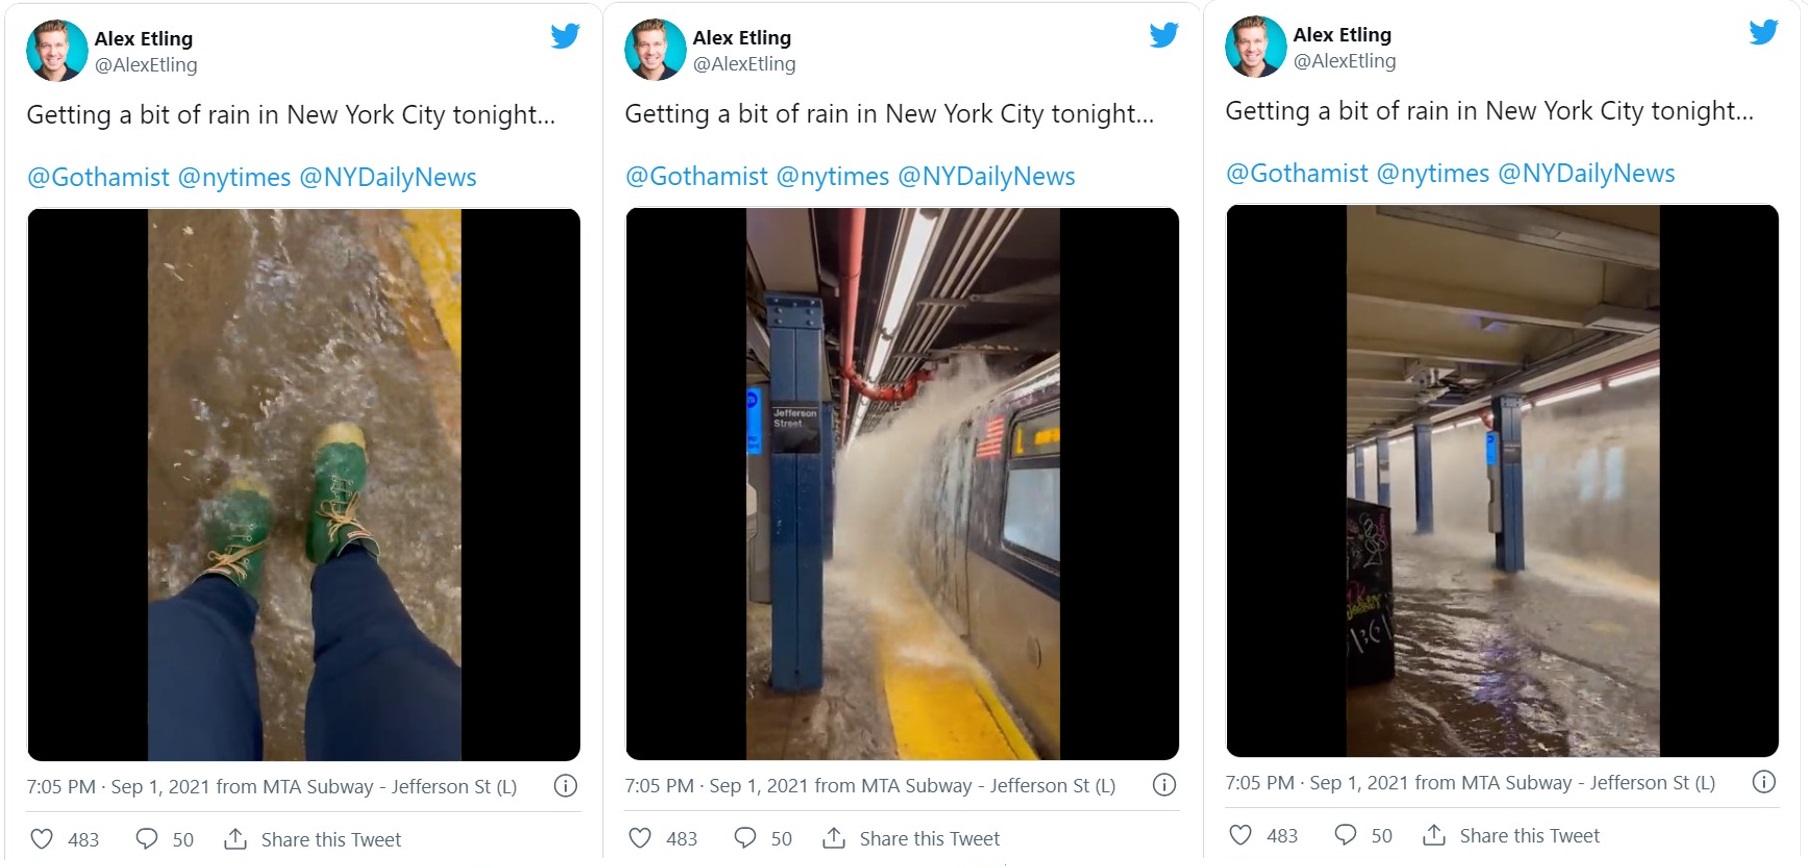The image size is (1808, 868).
Task: Click the share arrow icon on middle tweet
Action: [x=834, y=838]
